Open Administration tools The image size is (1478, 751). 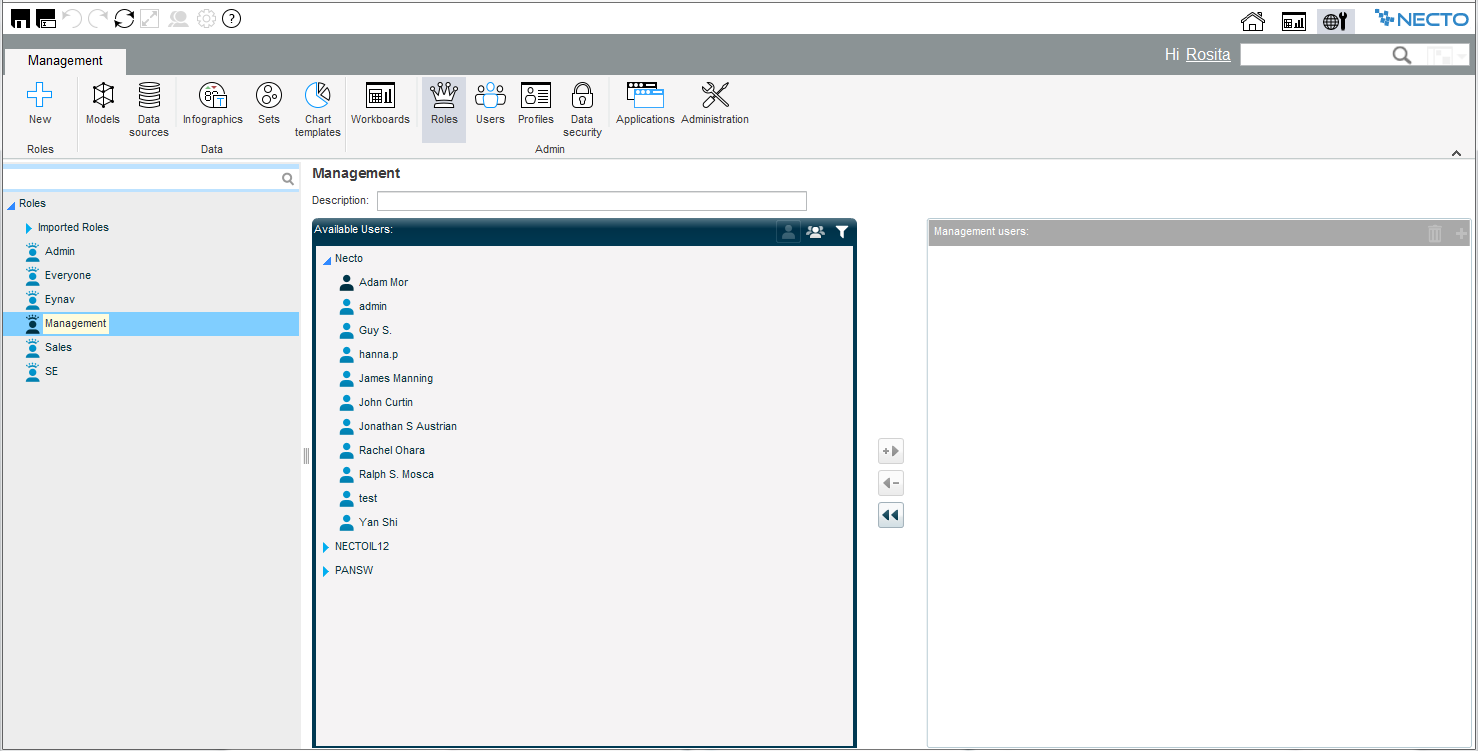point(715,104)
